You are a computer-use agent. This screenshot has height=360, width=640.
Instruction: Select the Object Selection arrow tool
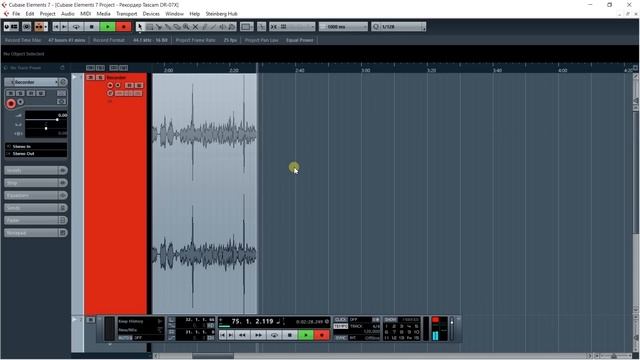coord(140,27)
